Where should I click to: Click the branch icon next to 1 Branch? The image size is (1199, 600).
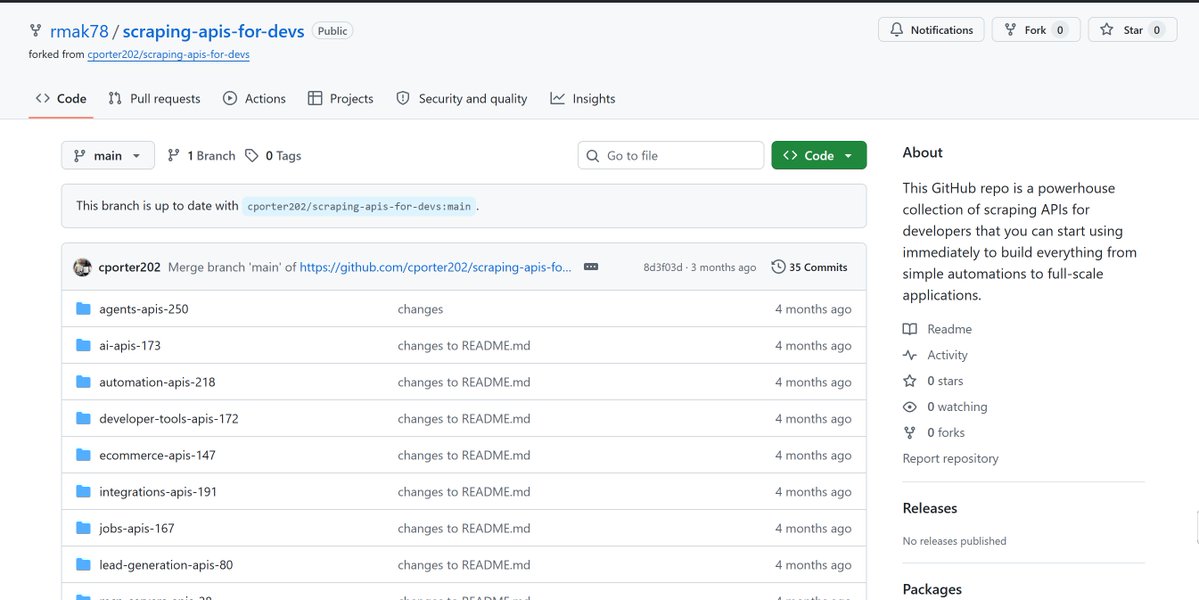[174, 156]
